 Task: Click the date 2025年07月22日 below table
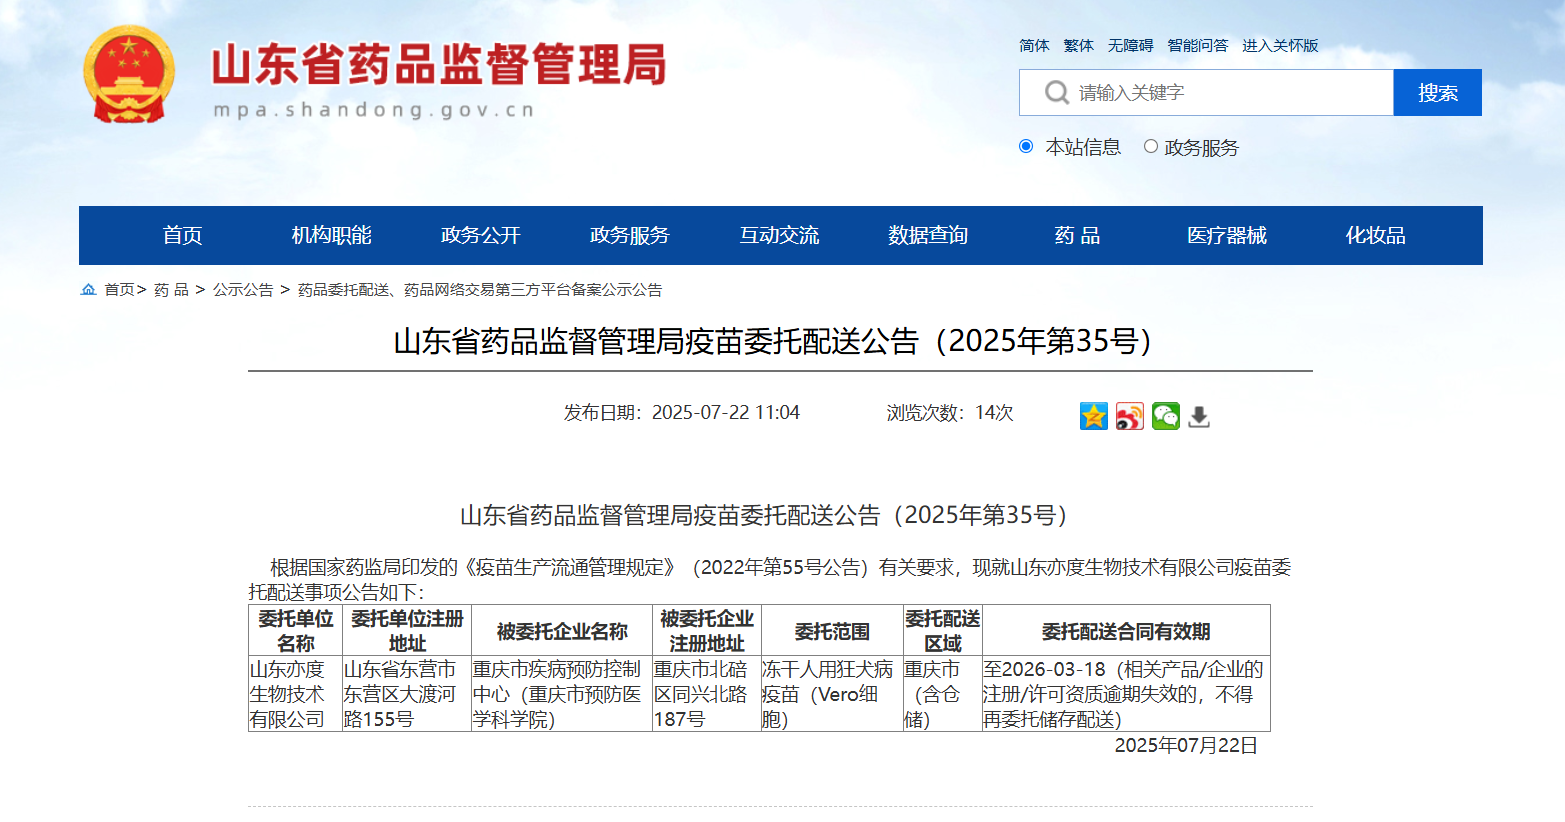point(1186,745)
